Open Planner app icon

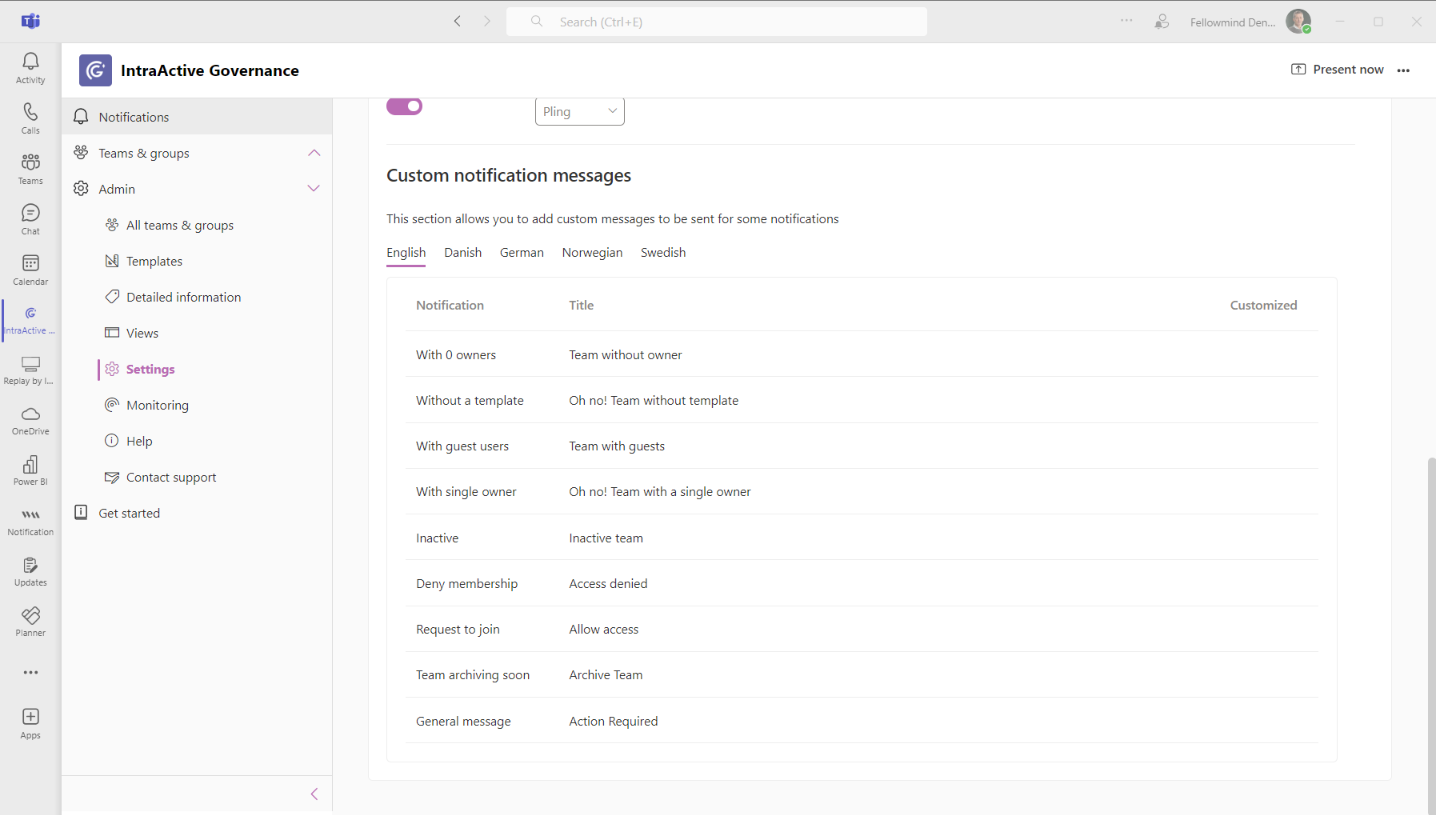[30, 621]
